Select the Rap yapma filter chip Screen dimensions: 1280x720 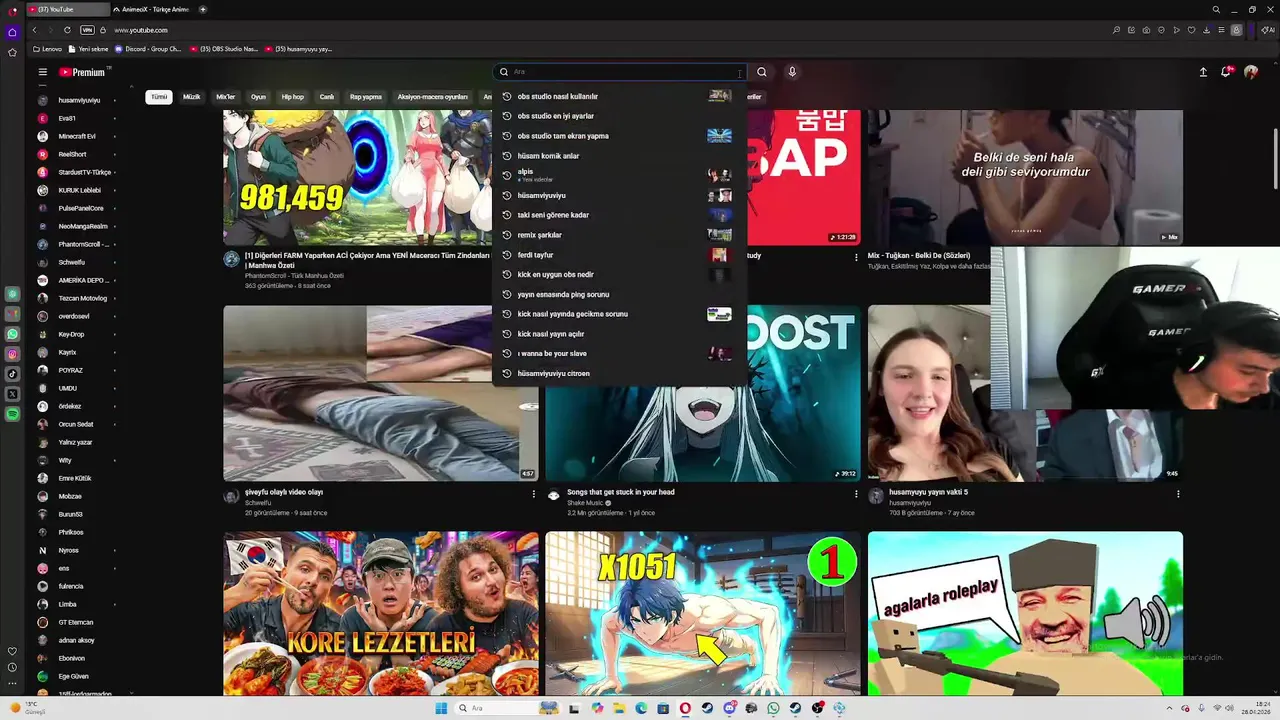click(x=366, y=97)
